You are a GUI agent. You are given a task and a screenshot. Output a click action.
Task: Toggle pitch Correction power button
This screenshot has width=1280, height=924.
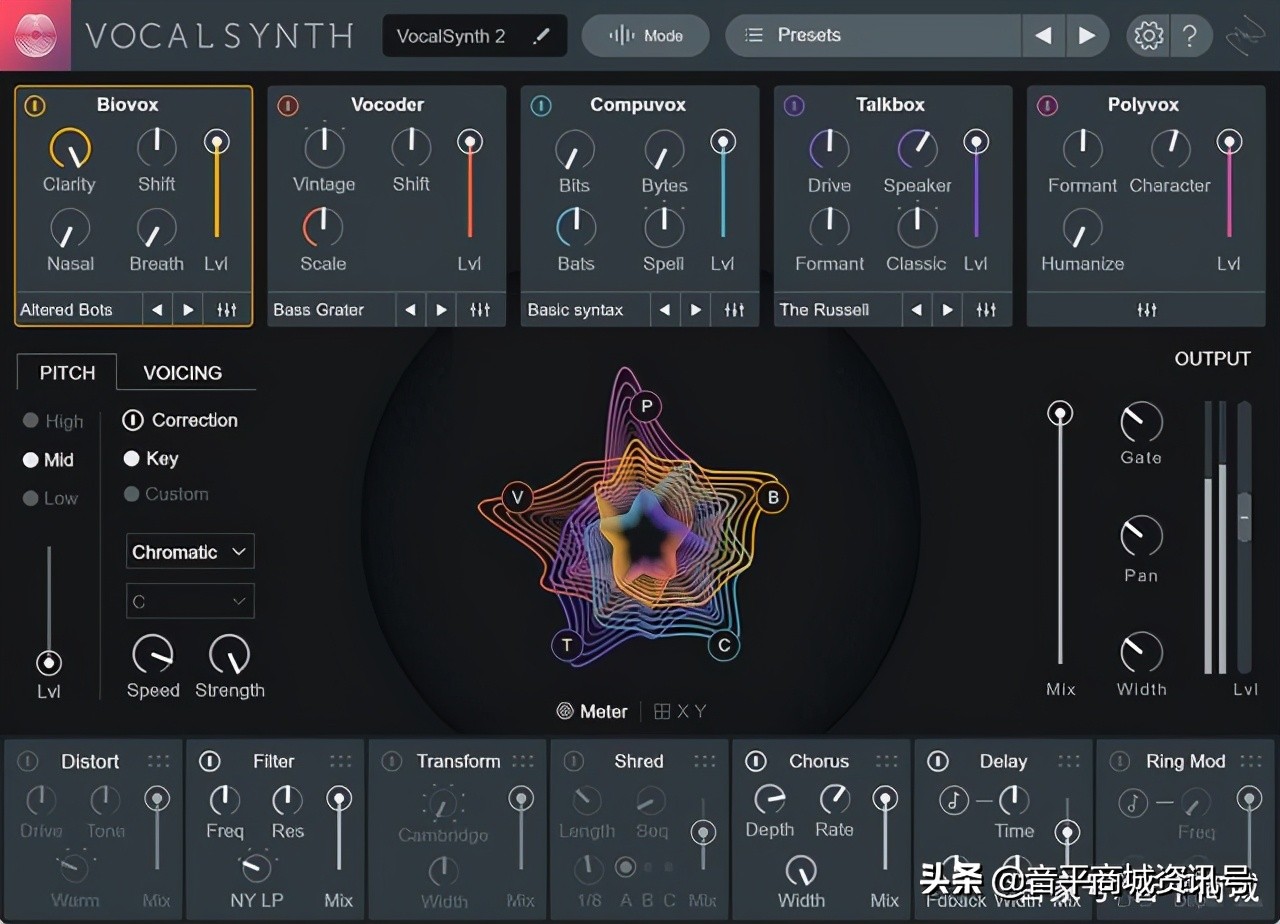pyautogui.click(x=133, y=420)
